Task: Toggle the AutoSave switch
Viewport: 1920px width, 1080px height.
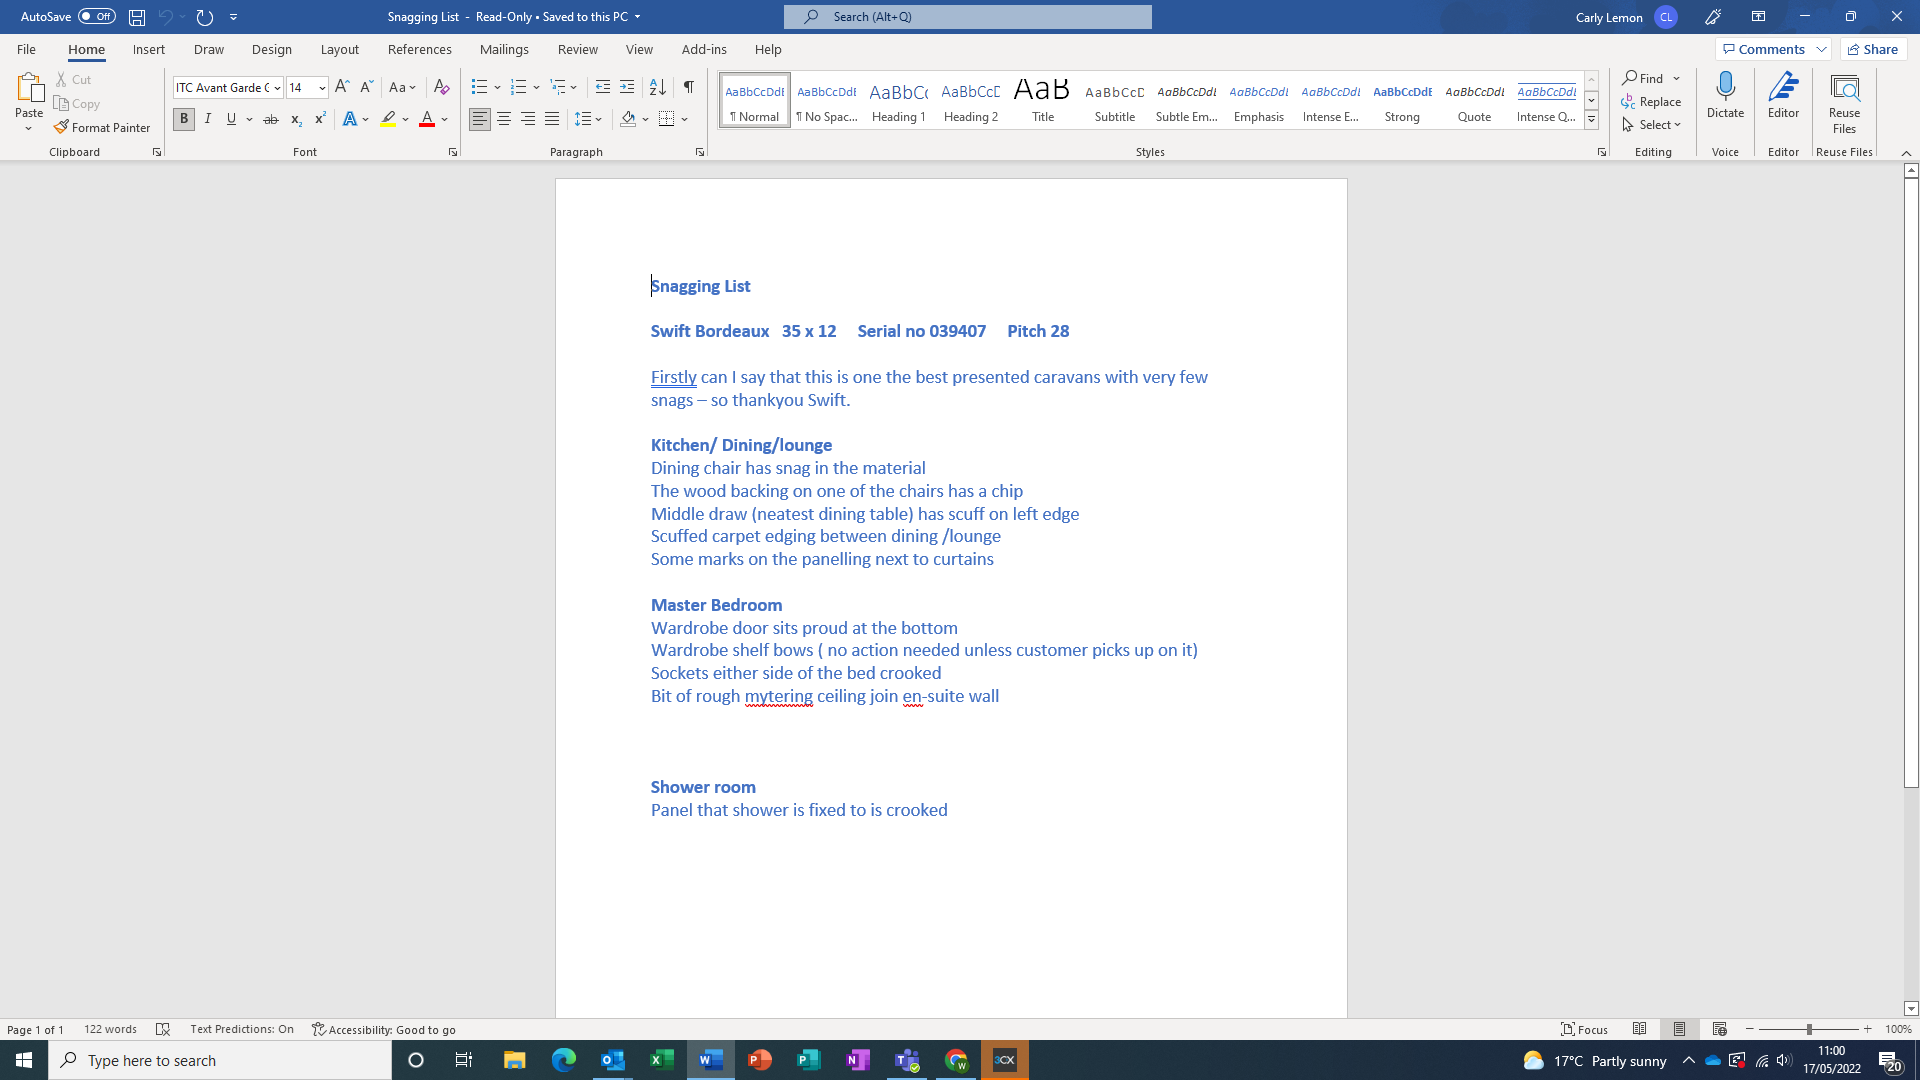Action: (x=97, y=16)
